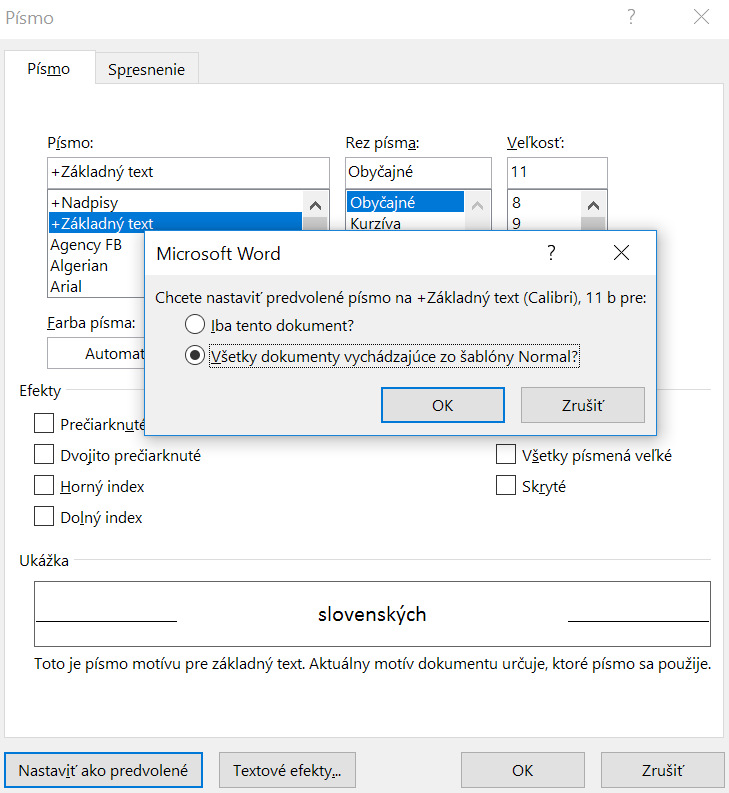The image size is (729, 793).
Task: Confirm with OK in Microsoft Word dialog
Action: pyautogui.click(x=443, y=405)
